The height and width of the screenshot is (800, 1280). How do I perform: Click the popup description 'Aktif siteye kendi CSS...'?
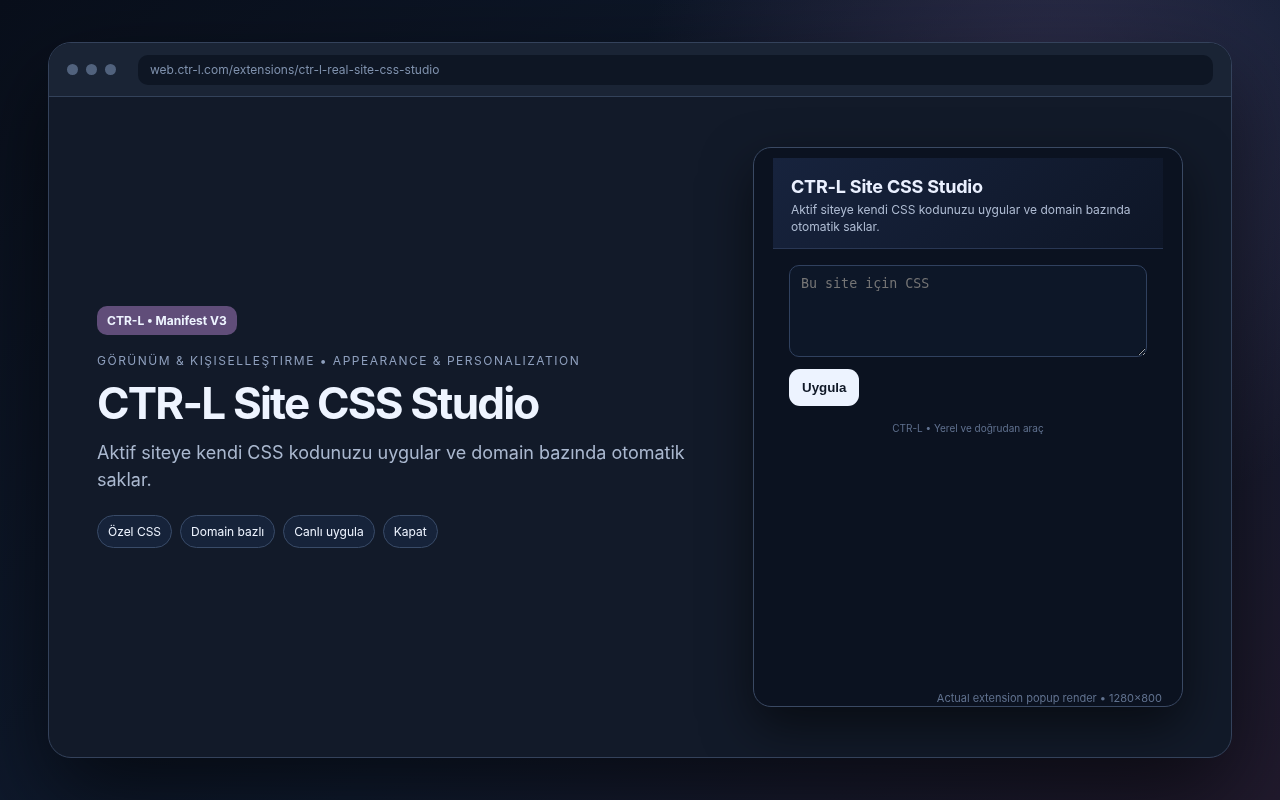point(961,218)
